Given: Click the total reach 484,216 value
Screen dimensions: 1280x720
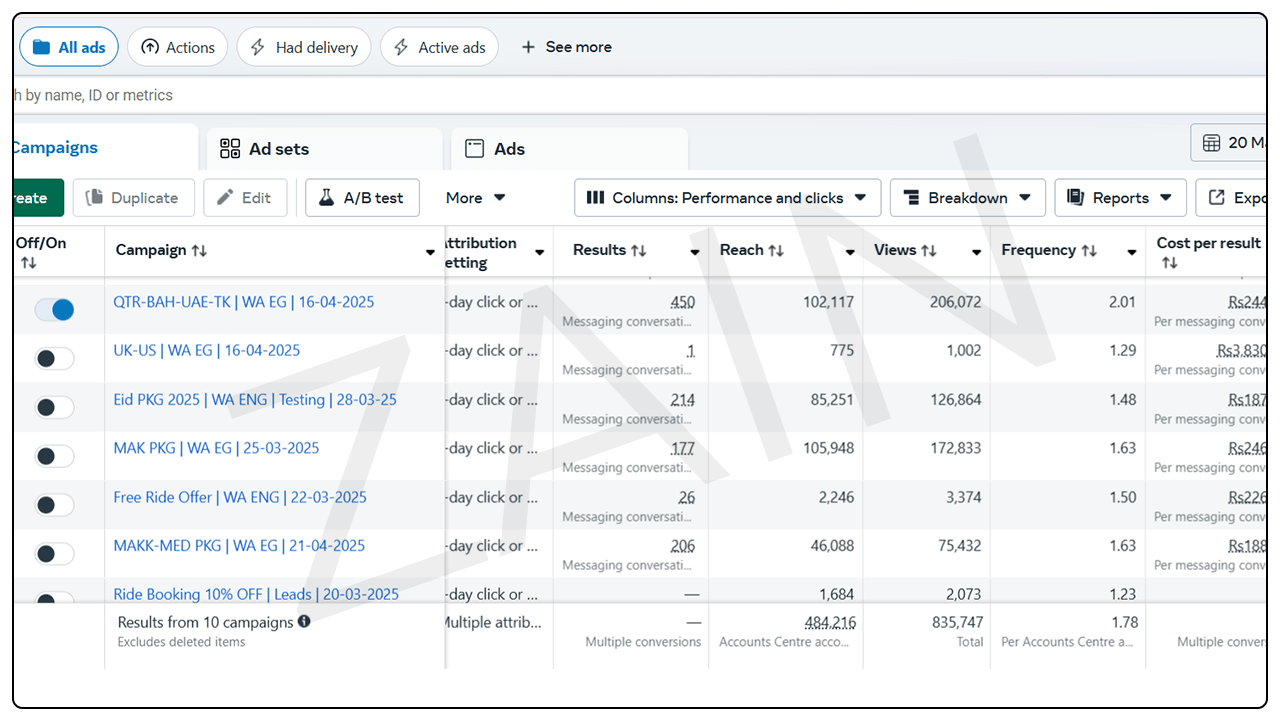Looking at the screenshot, I should pos(830,622).
